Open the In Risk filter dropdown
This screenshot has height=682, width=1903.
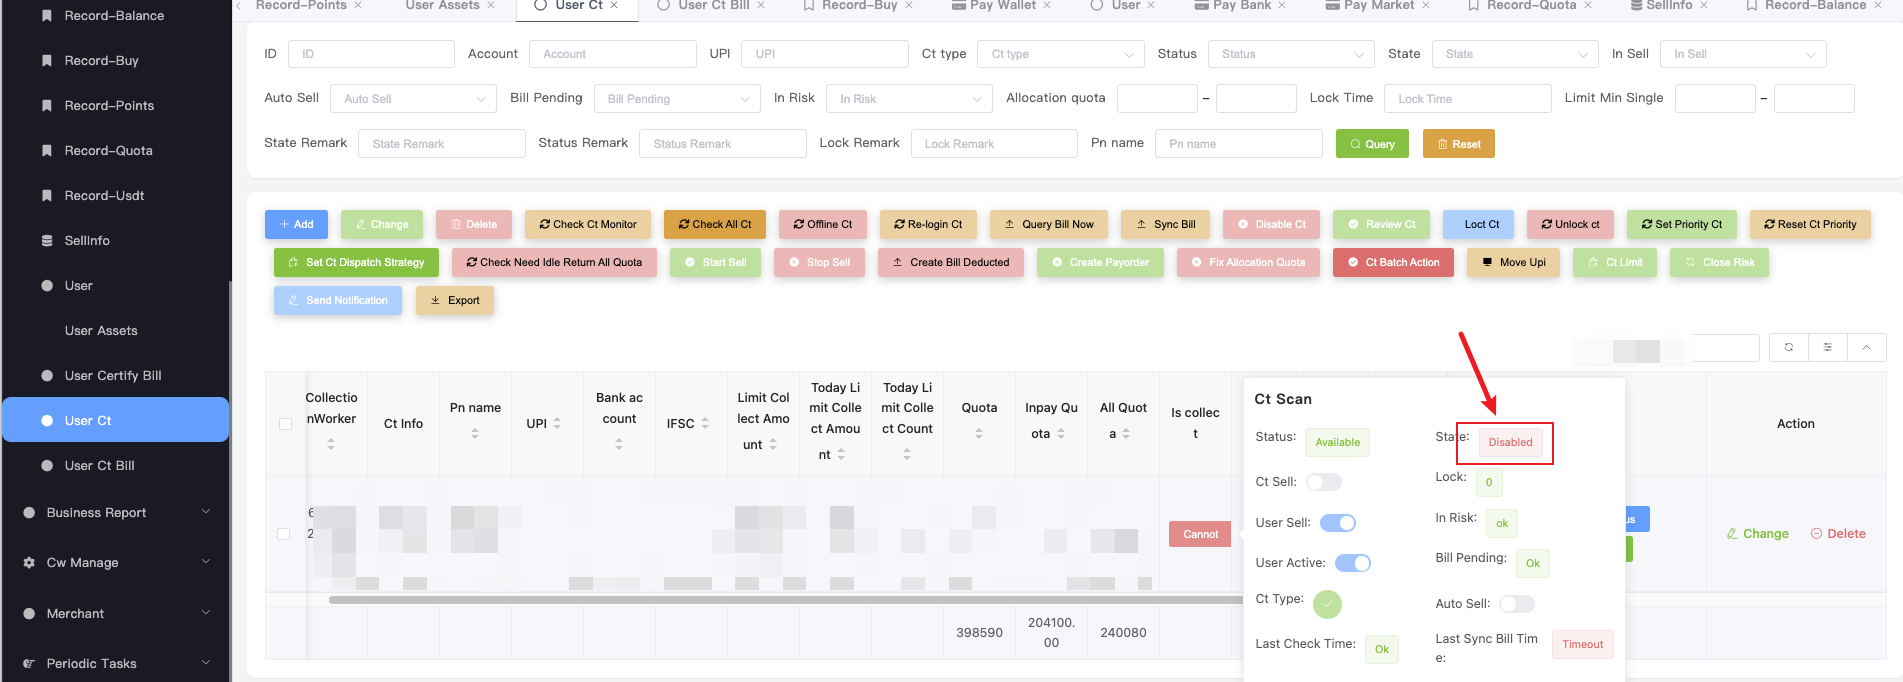coord(909,99)
